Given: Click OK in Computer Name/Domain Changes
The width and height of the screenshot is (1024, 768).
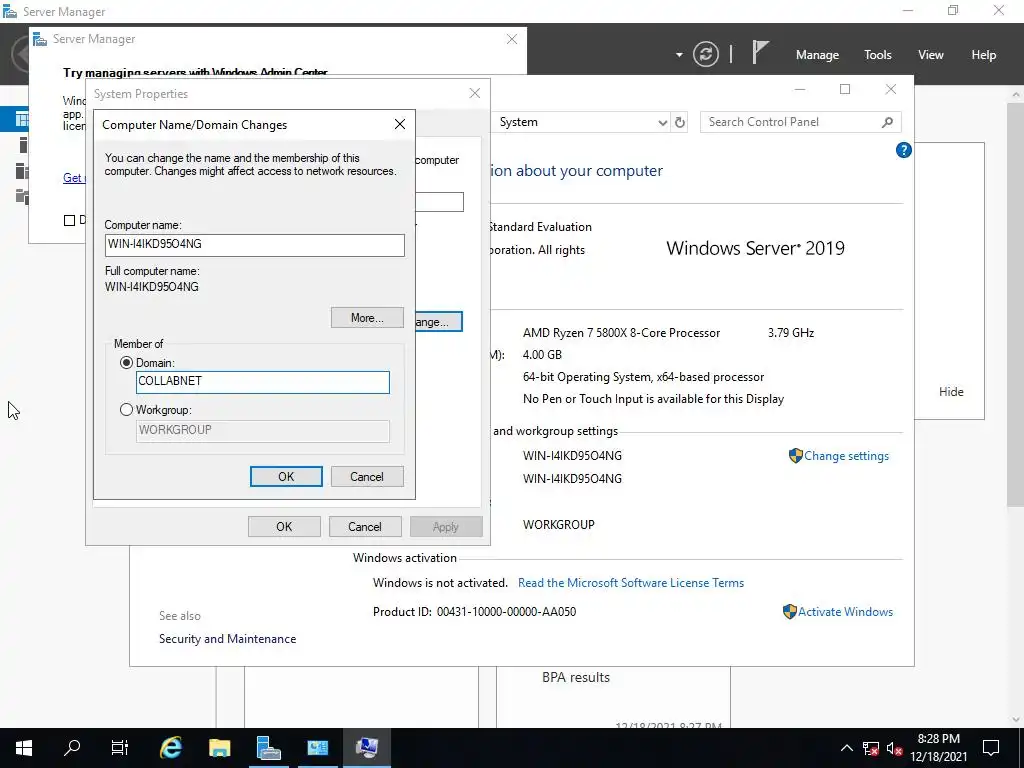Looking at the screenshot, I should [286, 477].
